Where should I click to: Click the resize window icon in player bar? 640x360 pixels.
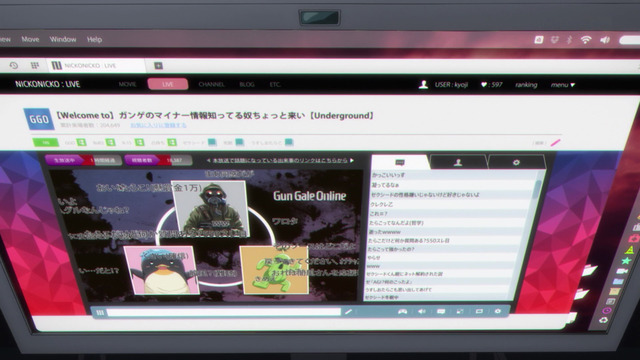click(460, 311)
